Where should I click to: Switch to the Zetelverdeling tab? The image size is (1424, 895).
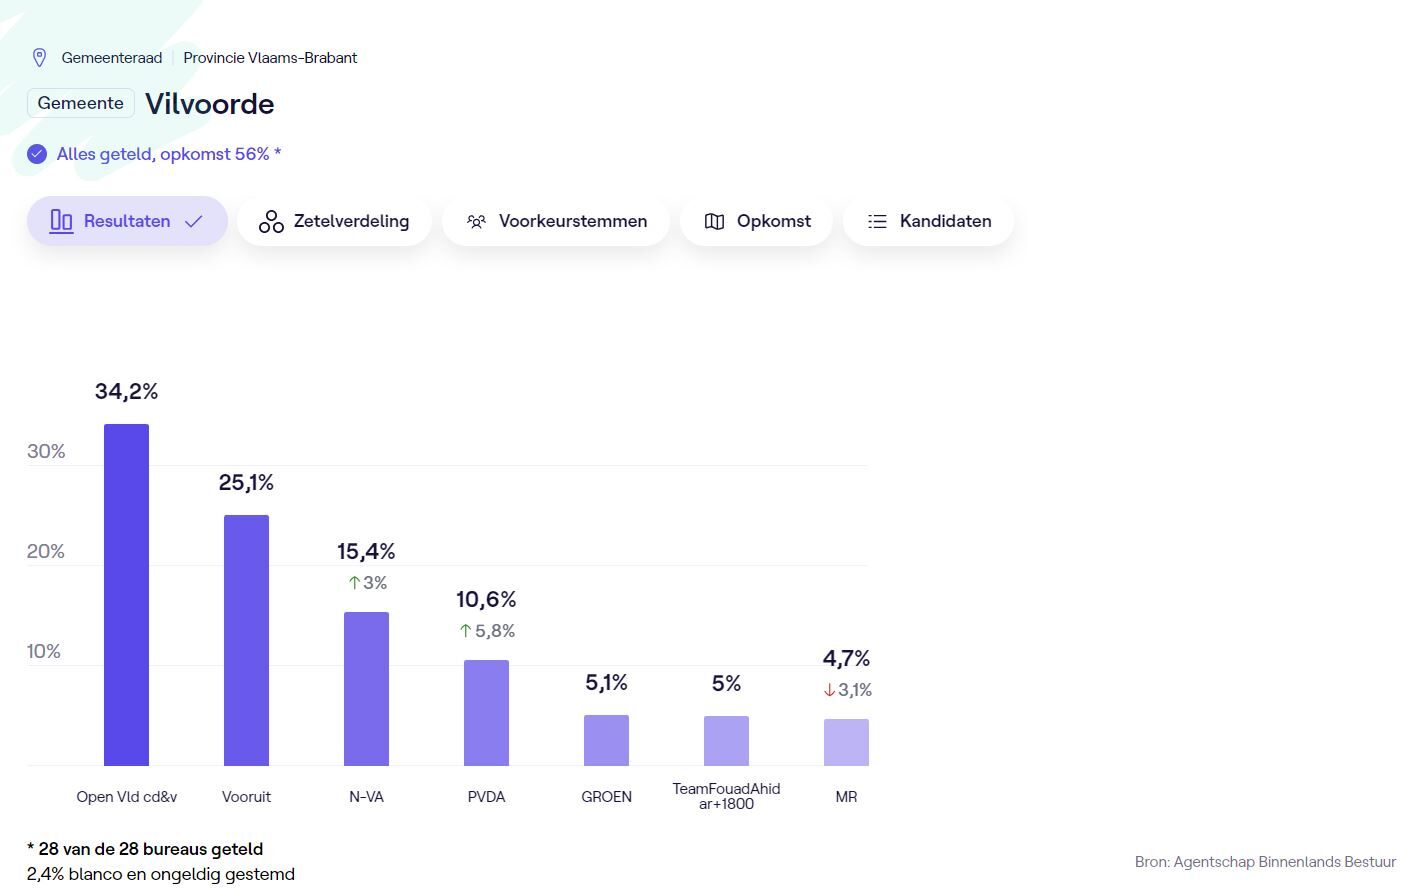(x=334, y=221)
